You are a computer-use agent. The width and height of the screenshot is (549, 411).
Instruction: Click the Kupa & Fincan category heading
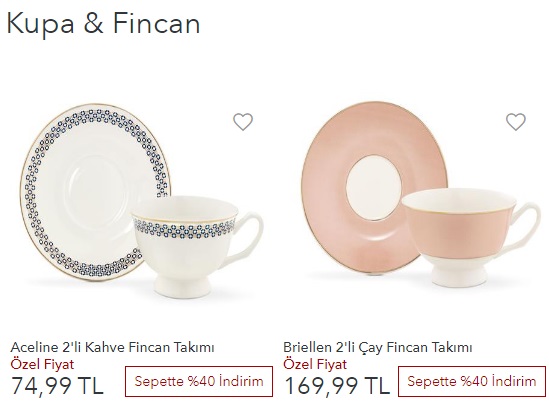(x=104, y=23)
